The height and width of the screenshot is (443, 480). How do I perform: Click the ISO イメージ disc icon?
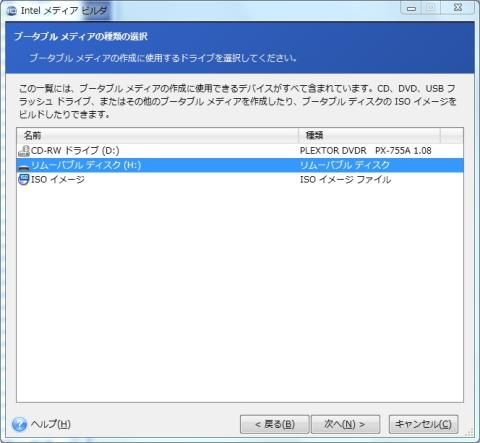tap(24, 179)
